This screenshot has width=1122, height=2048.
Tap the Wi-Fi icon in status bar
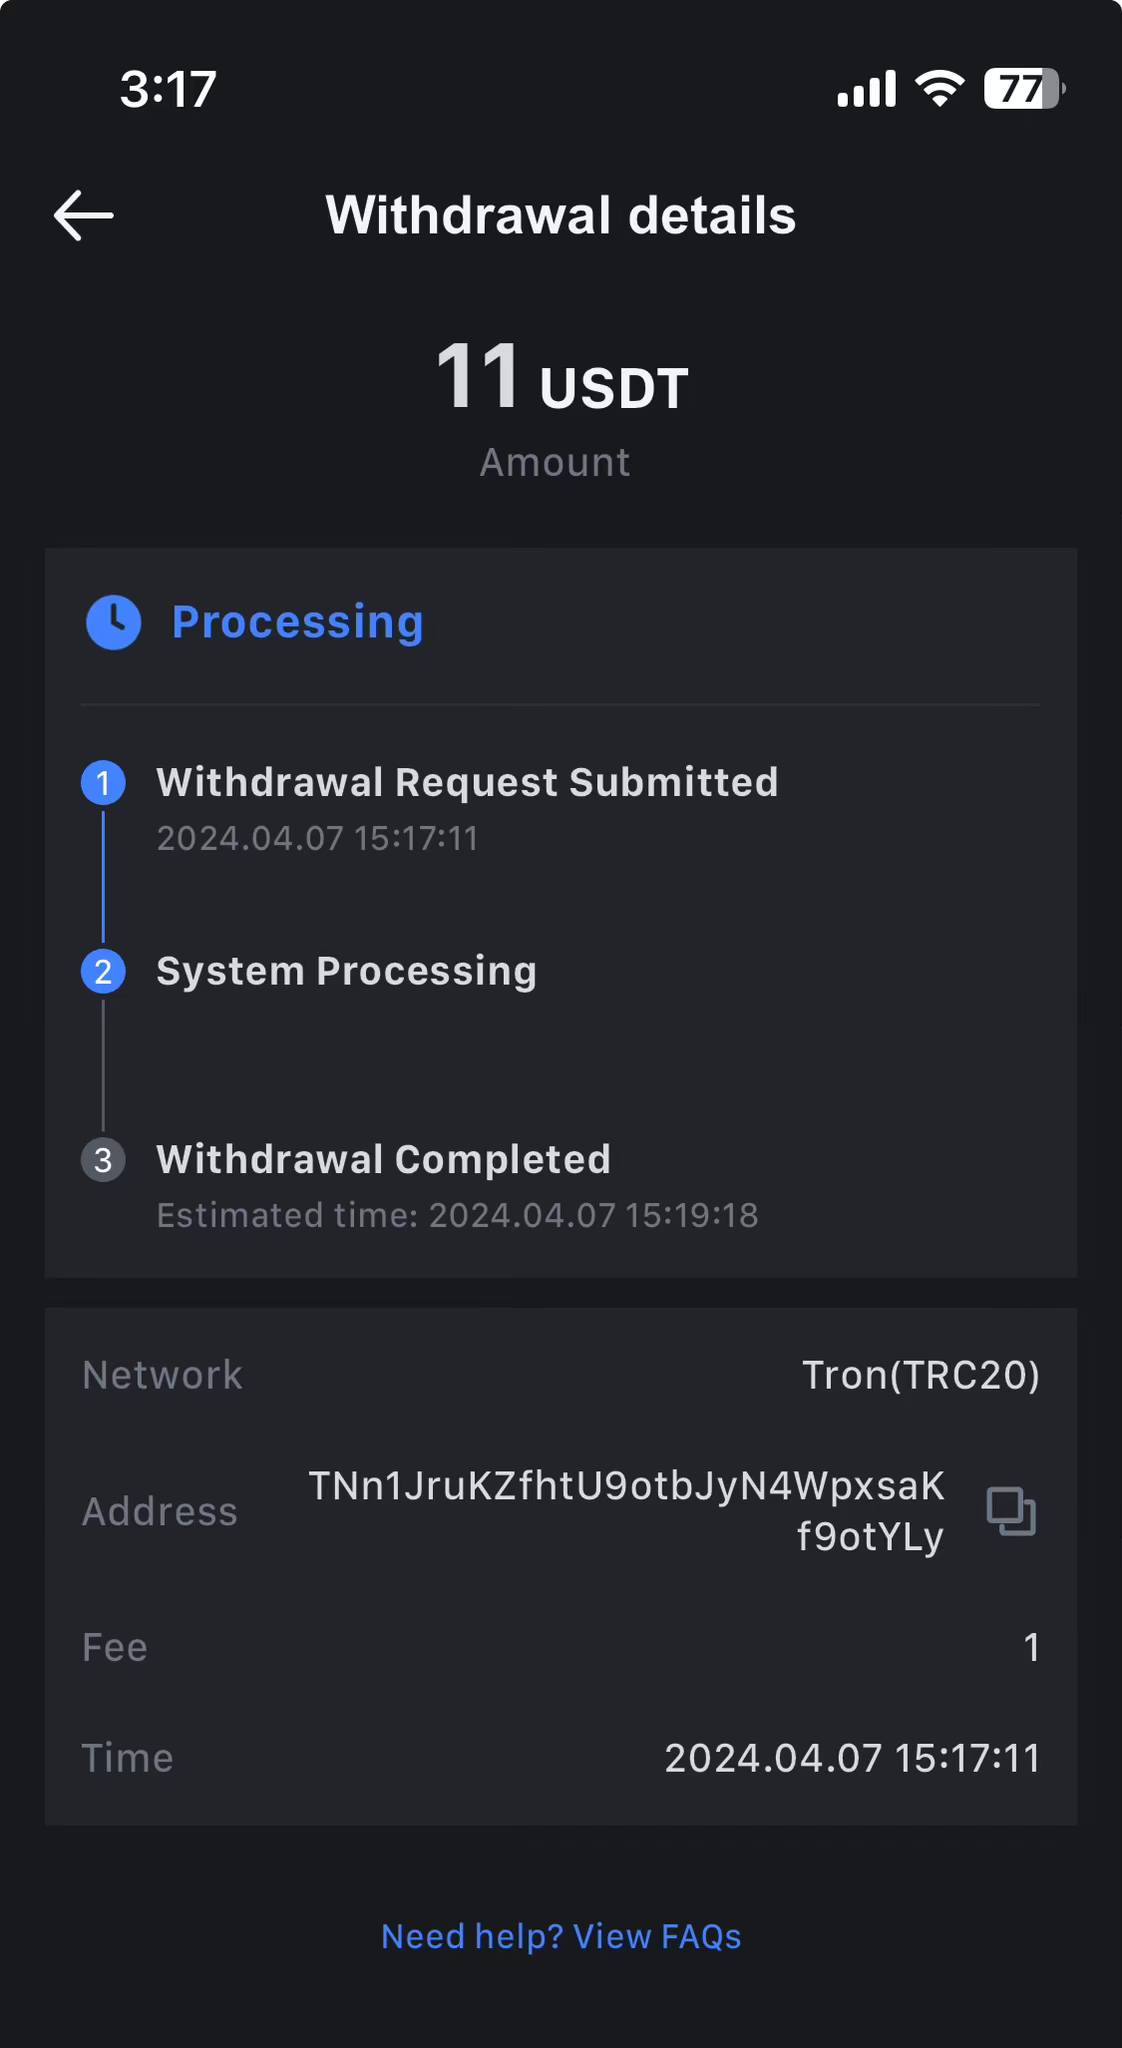point(940,89)
